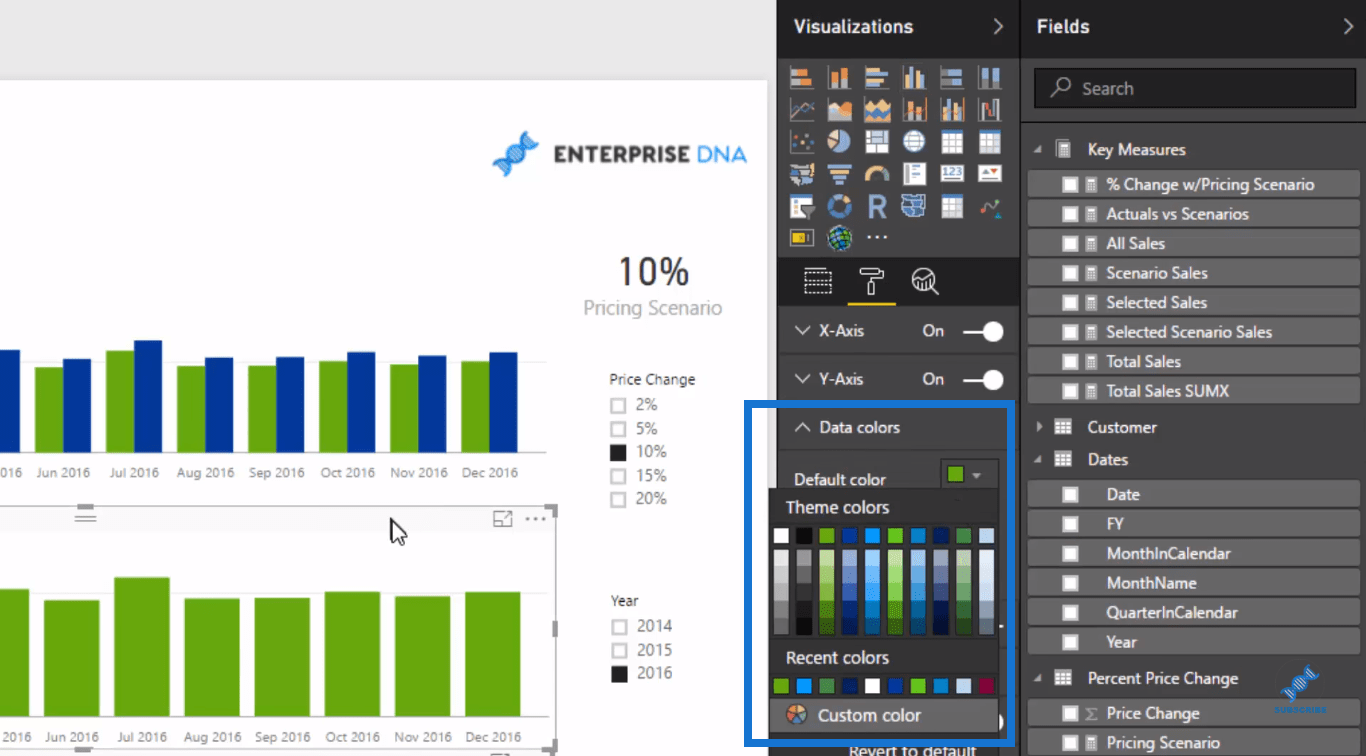
Task: Collapse the Percent Price Change table
Action: coord(1038,678)
